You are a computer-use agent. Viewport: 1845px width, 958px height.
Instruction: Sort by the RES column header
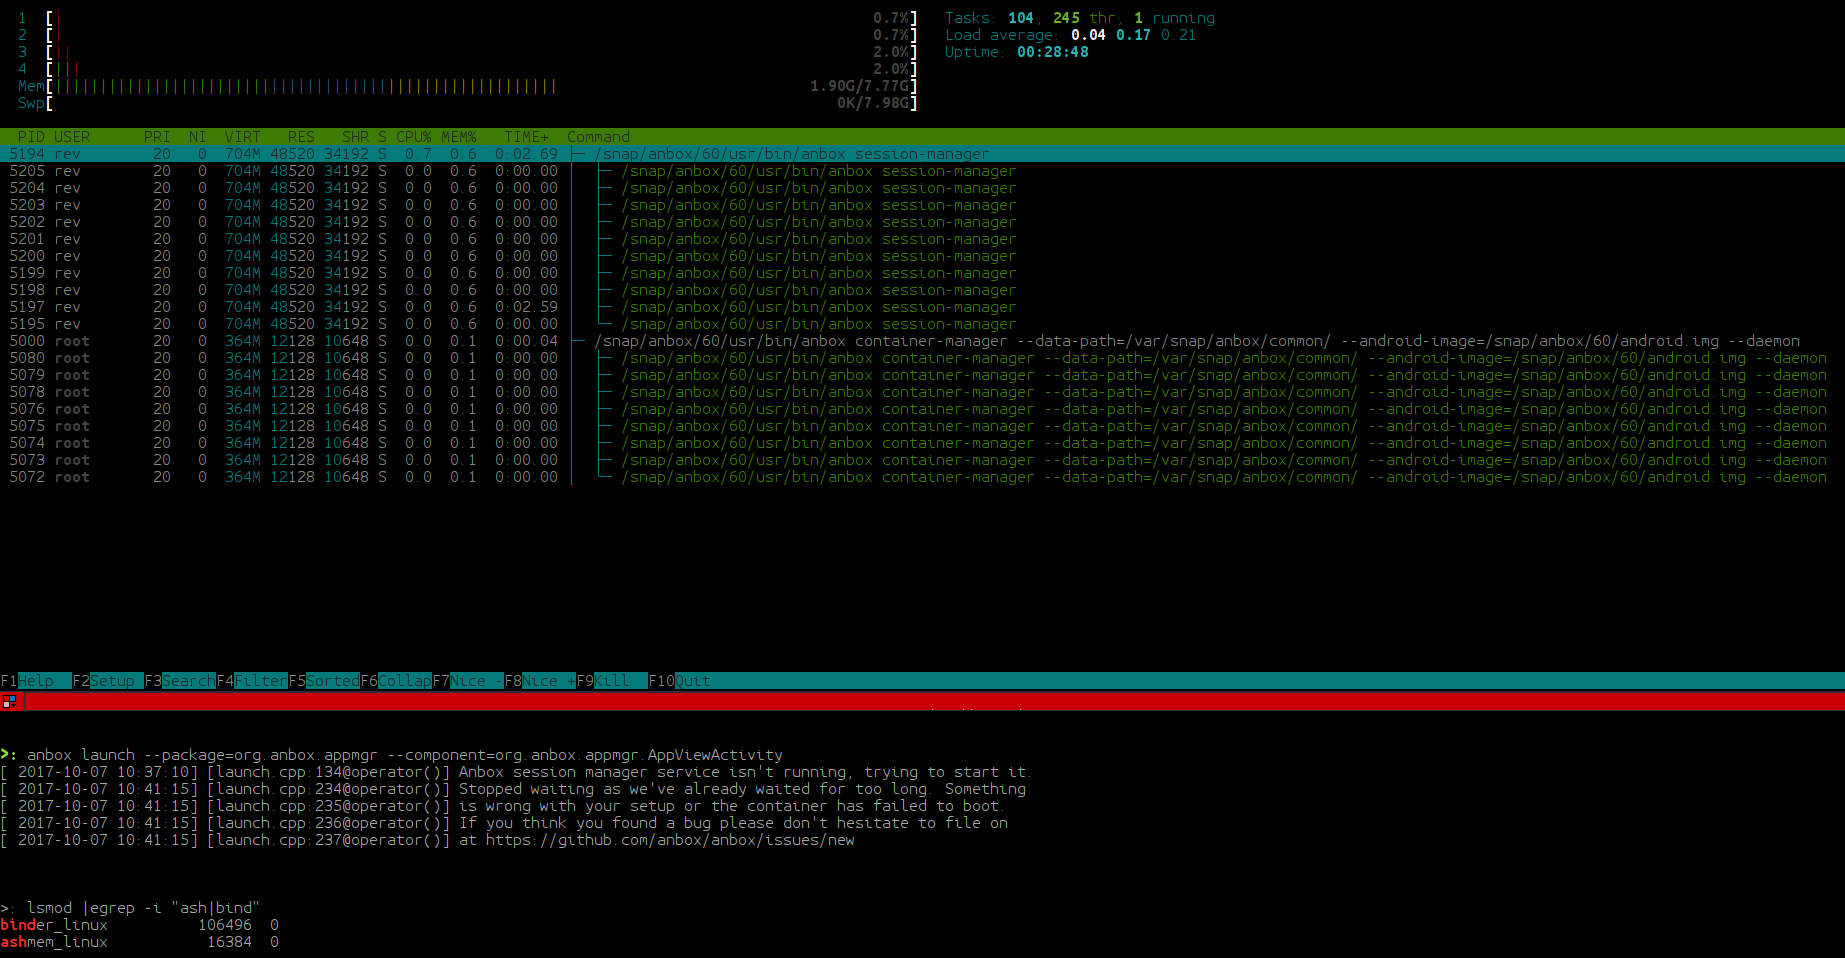point(301,137)
